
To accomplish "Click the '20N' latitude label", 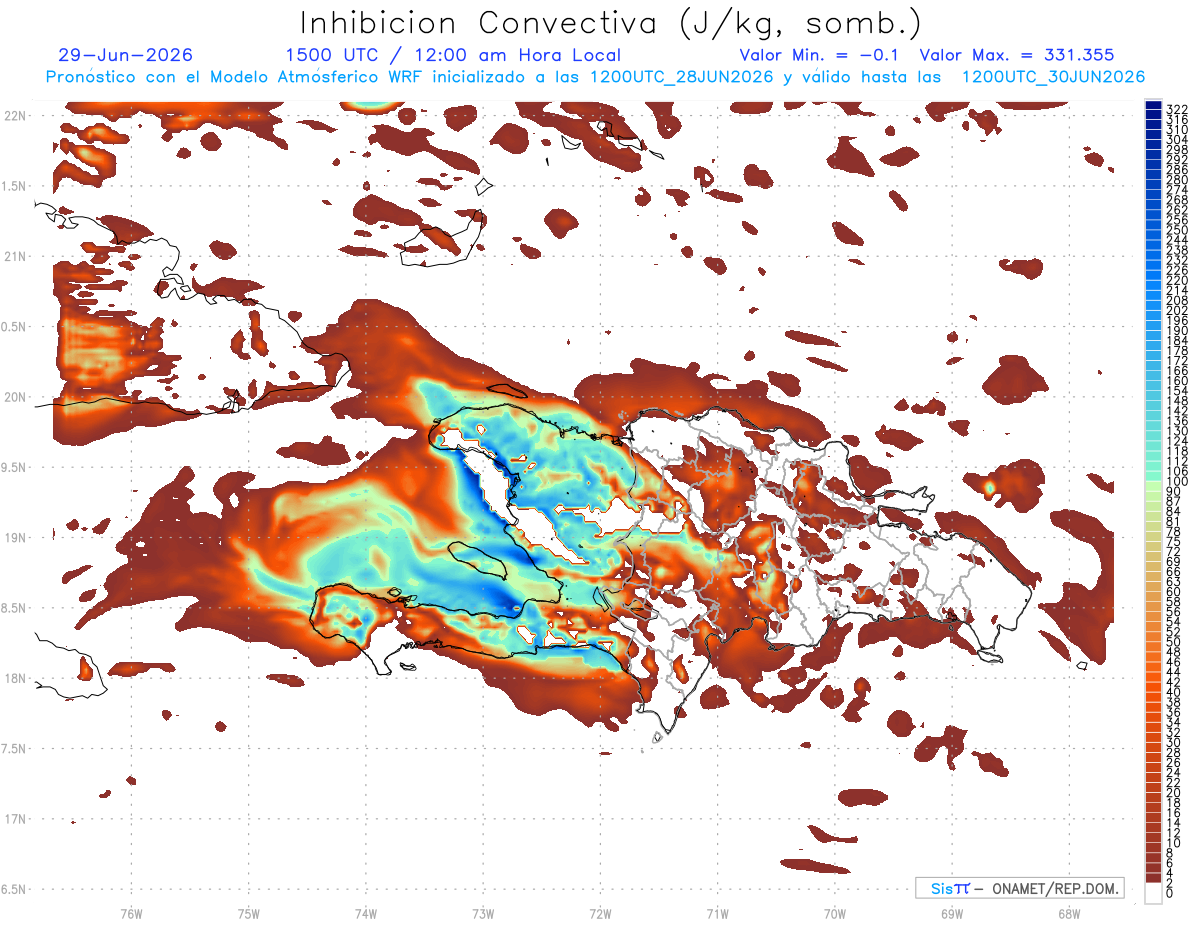I will (14, 397).
